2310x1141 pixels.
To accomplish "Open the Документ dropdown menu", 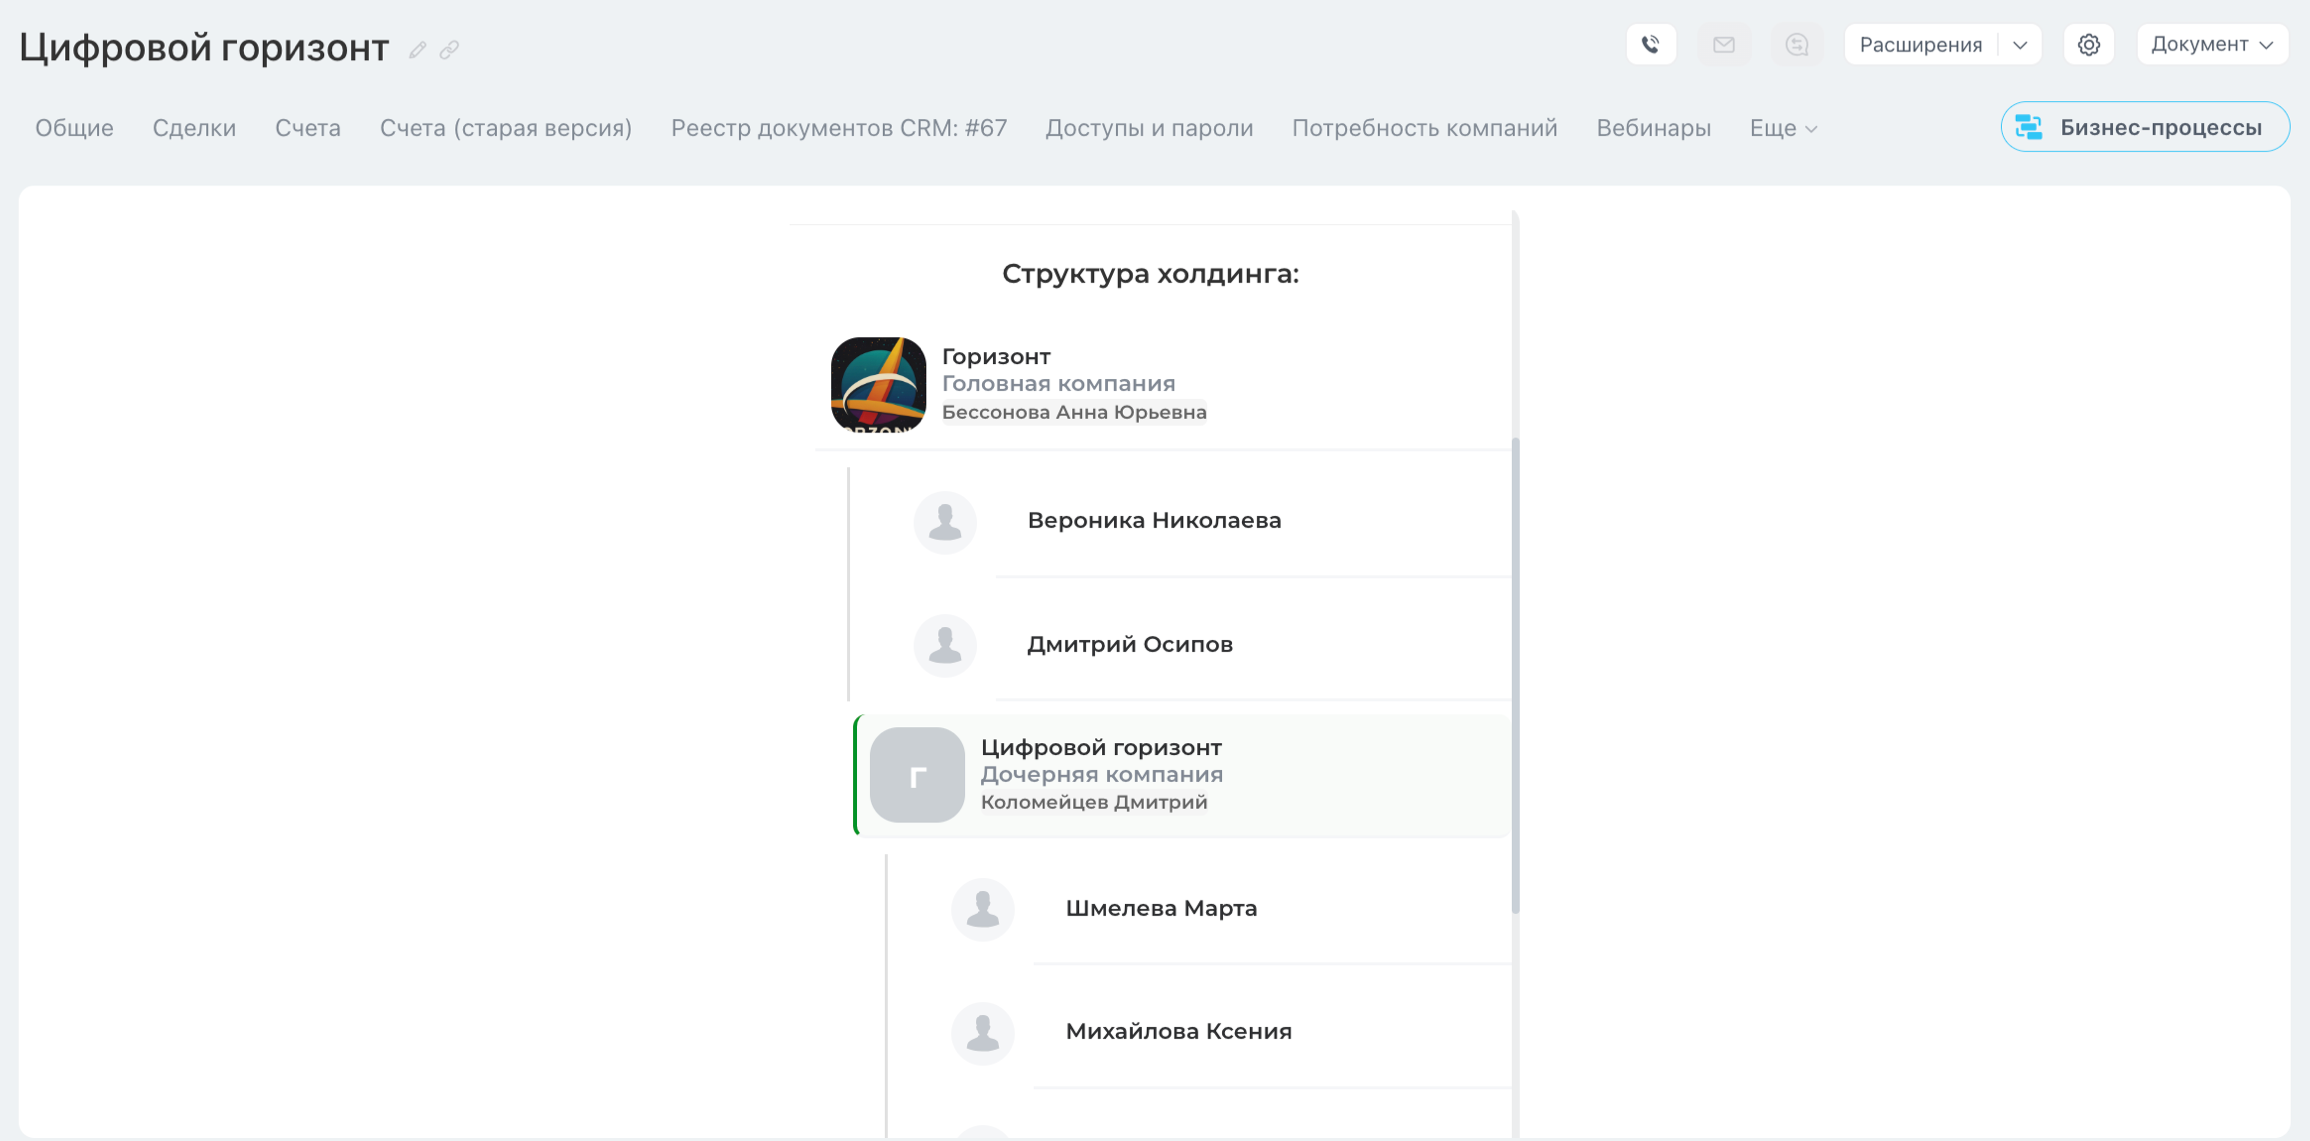I will pyautogui.click(x=2211, y=45).
